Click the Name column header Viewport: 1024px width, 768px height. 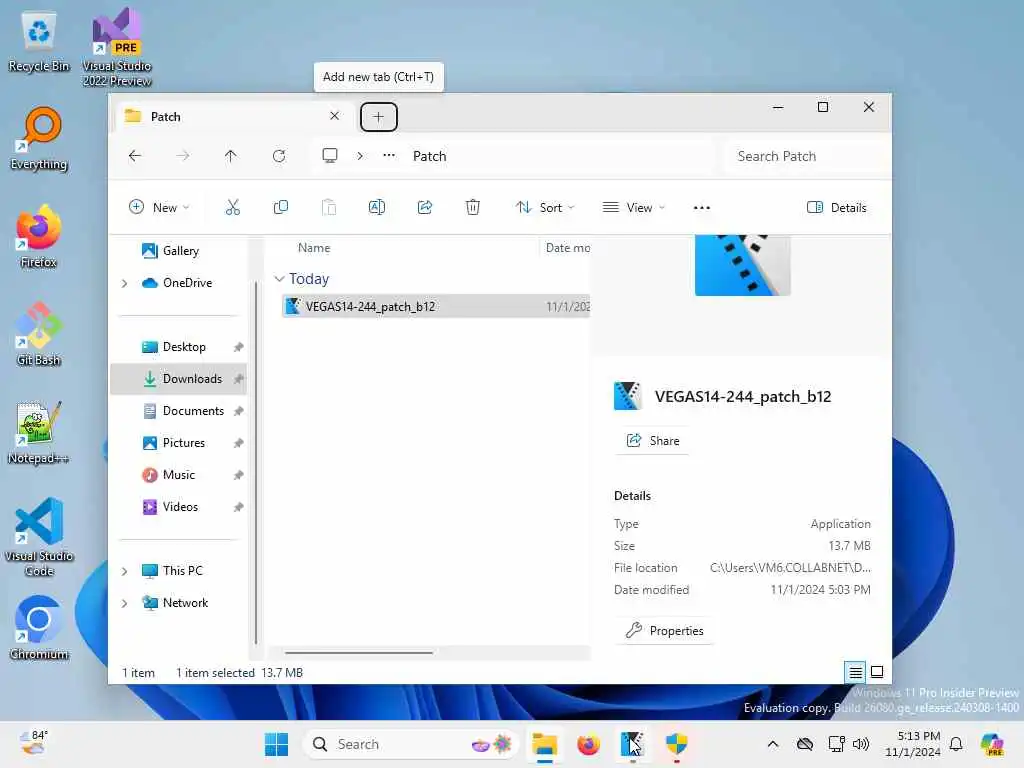(314, 248)
